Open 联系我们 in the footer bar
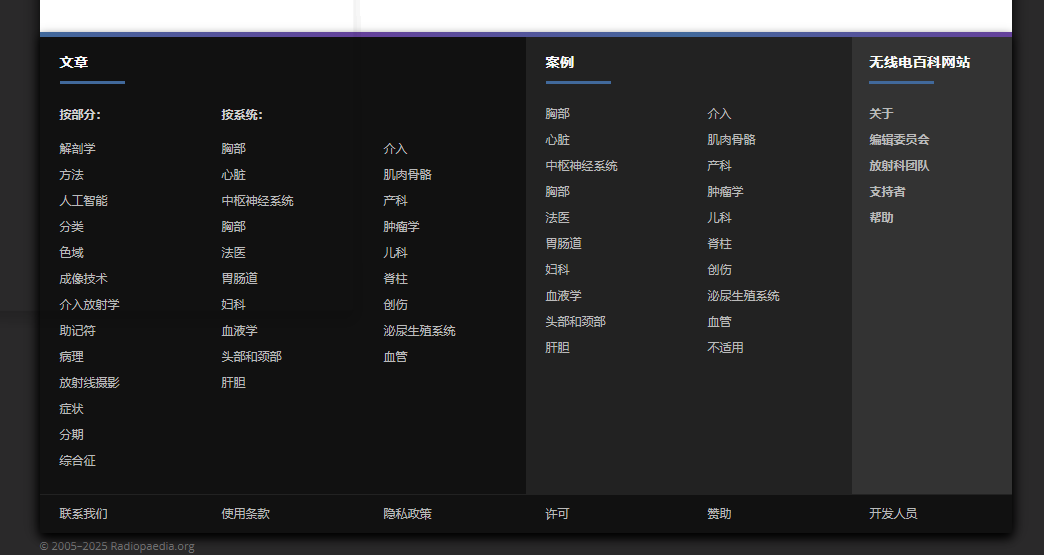This screenshot has height=555, width=1044. click(x=83, y=513)
